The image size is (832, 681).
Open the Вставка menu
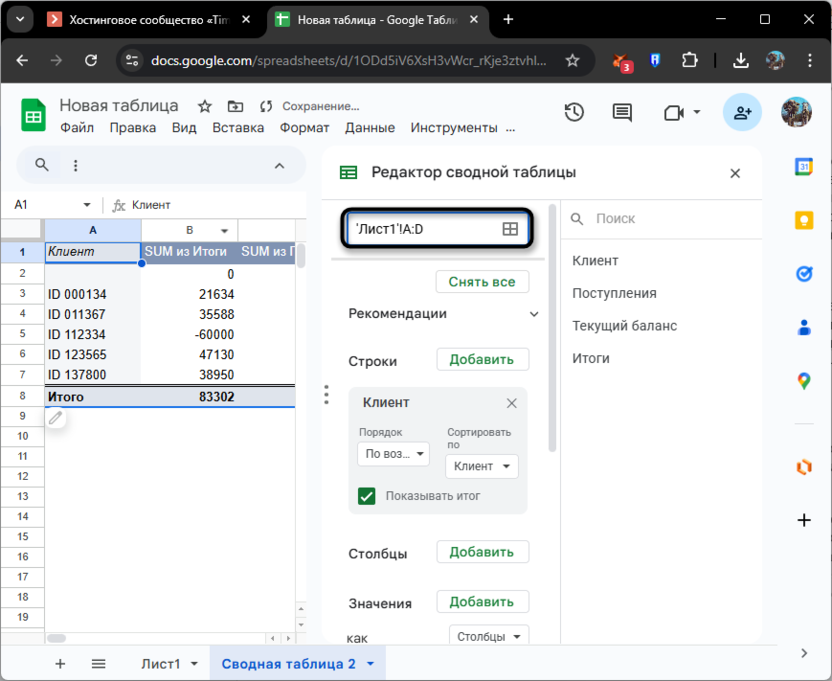pyautogui.click(x=238, y=128)
